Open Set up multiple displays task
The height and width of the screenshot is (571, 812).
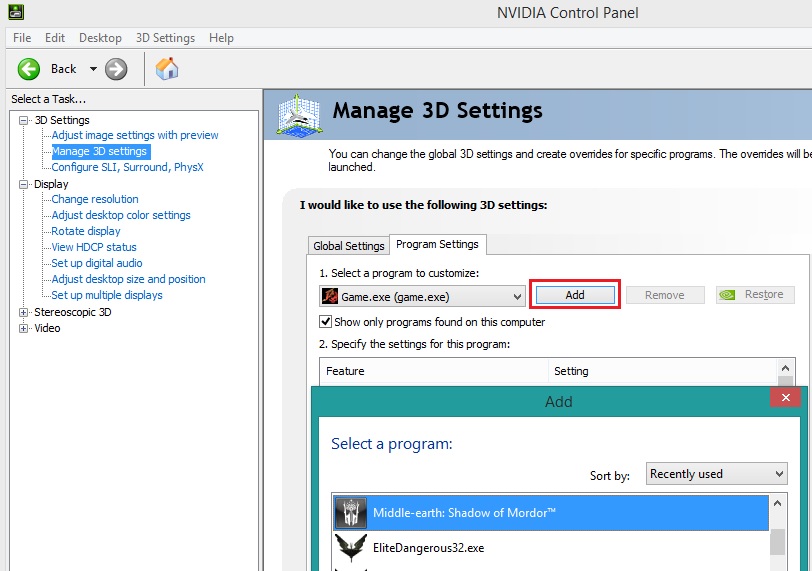pyautogui.click(x=107, y=295)
